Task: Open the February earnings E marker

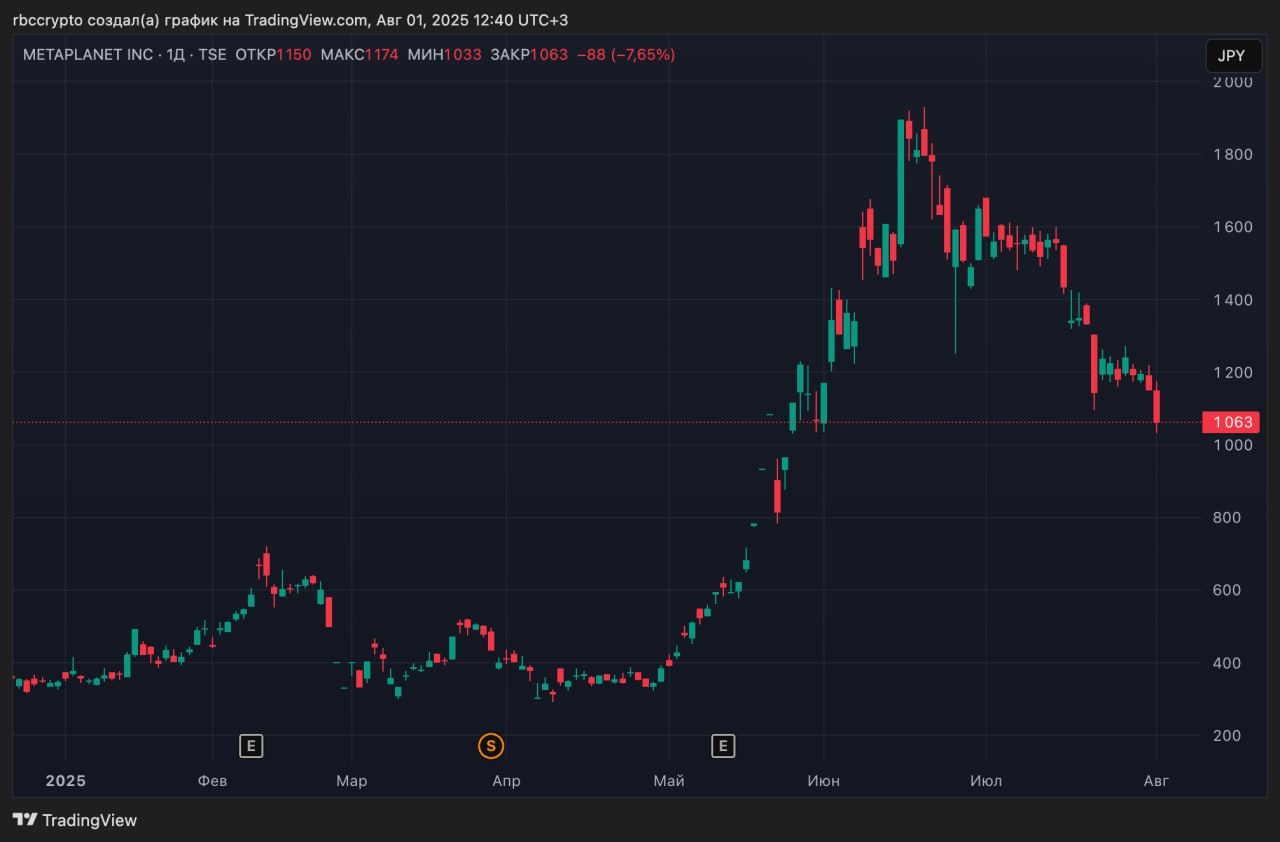Action: pos(251,745)
